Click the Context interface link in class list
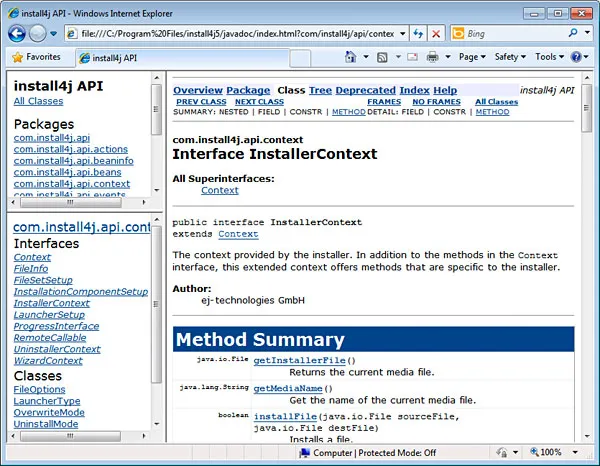 tap(32, 257)
